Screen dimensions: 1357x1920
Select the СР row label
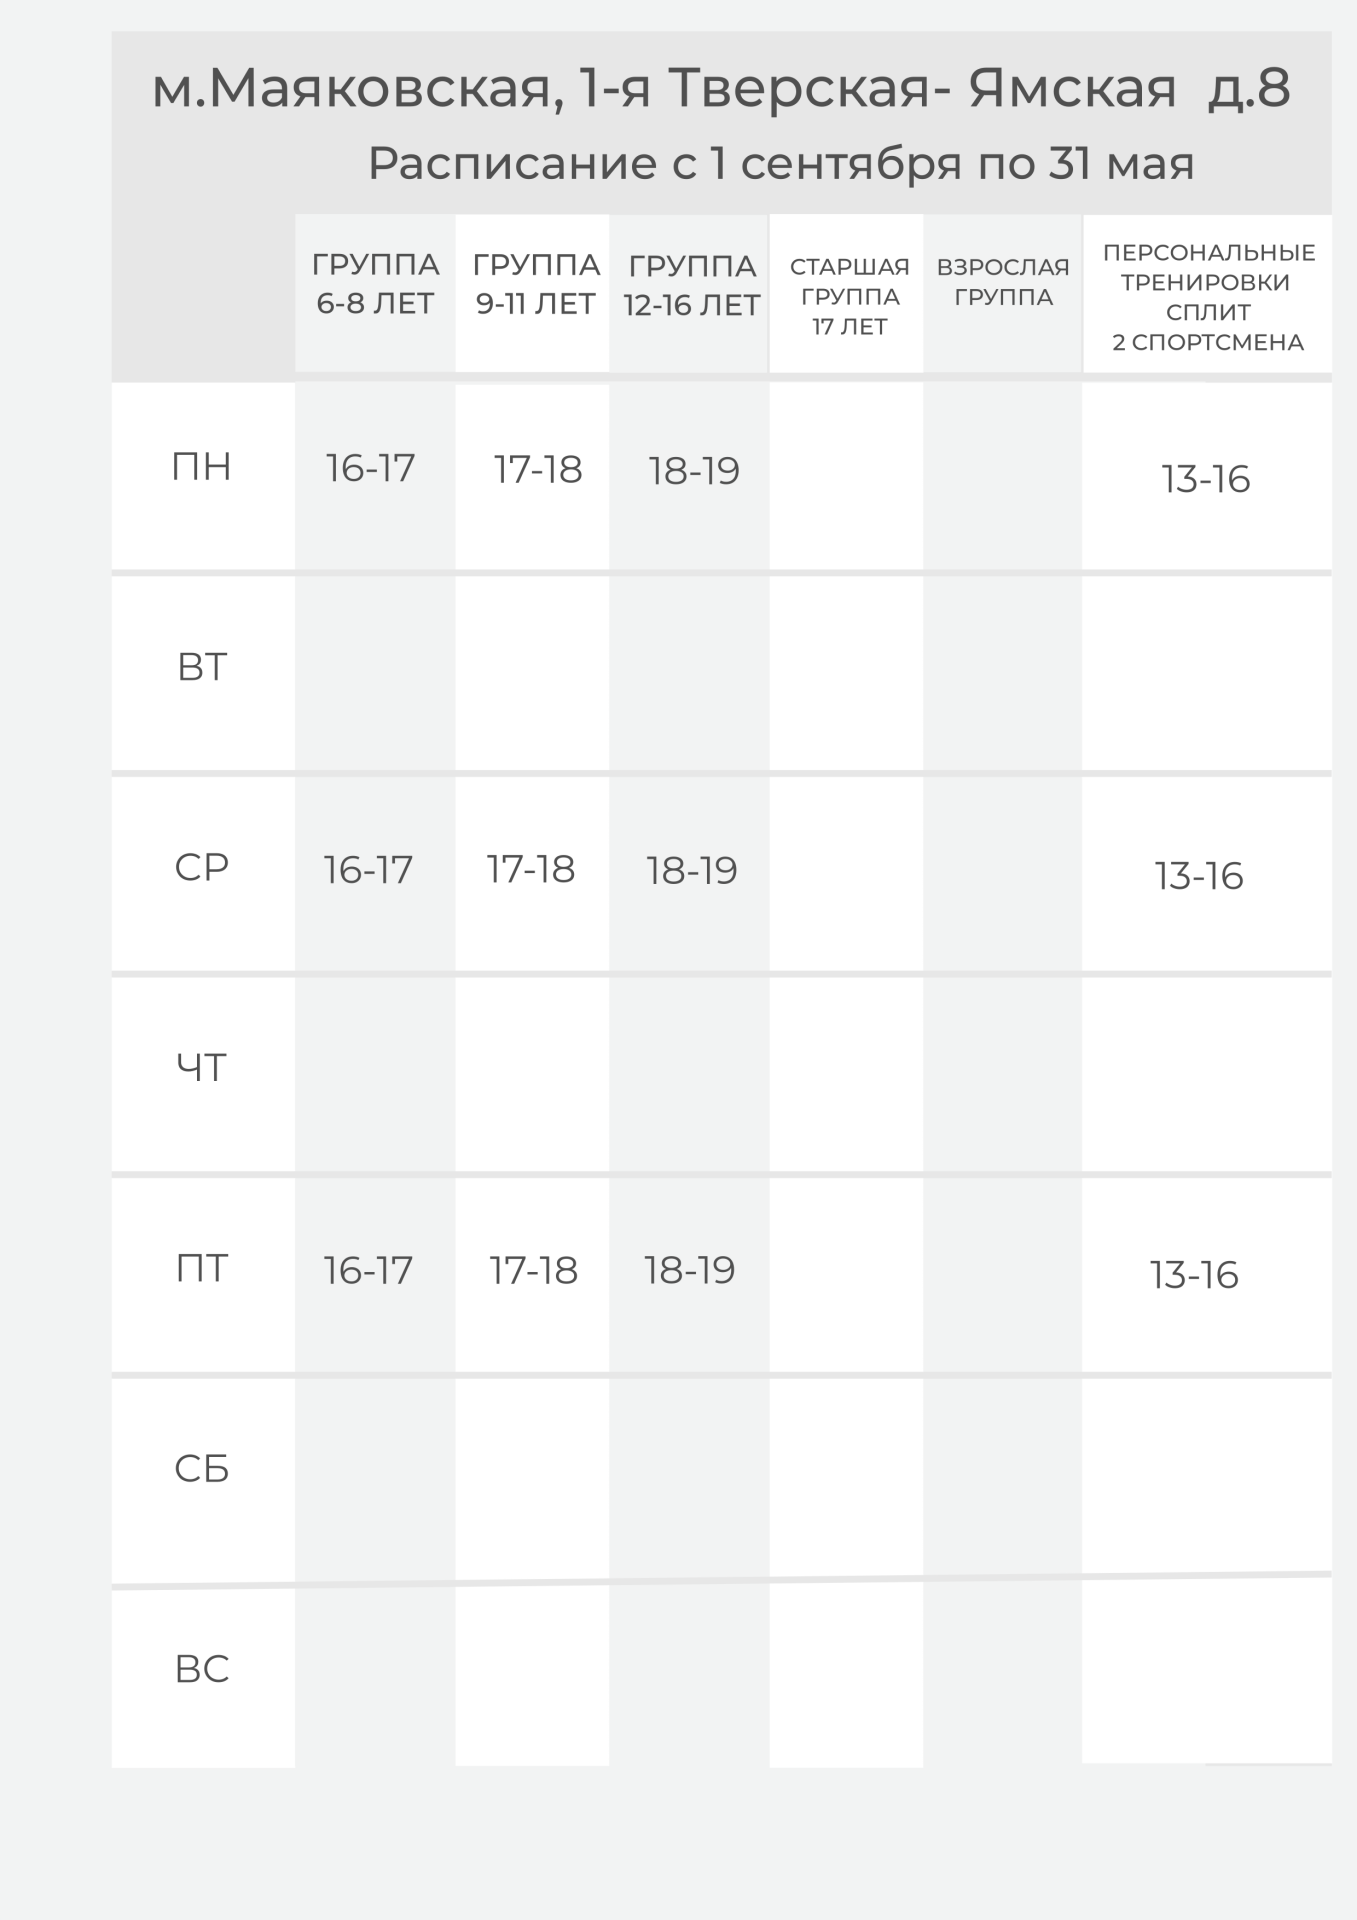coord(202,867)
